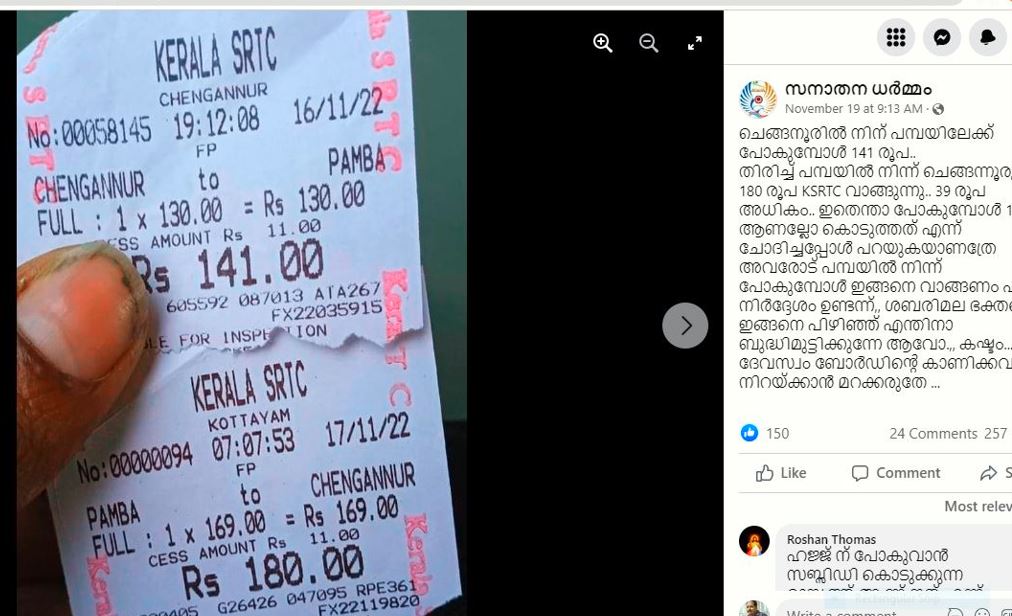Go to the next photo
Image resolution: width=1012 pixels, height=616 pixels.
pyautogui.click(x=685, y=325)
